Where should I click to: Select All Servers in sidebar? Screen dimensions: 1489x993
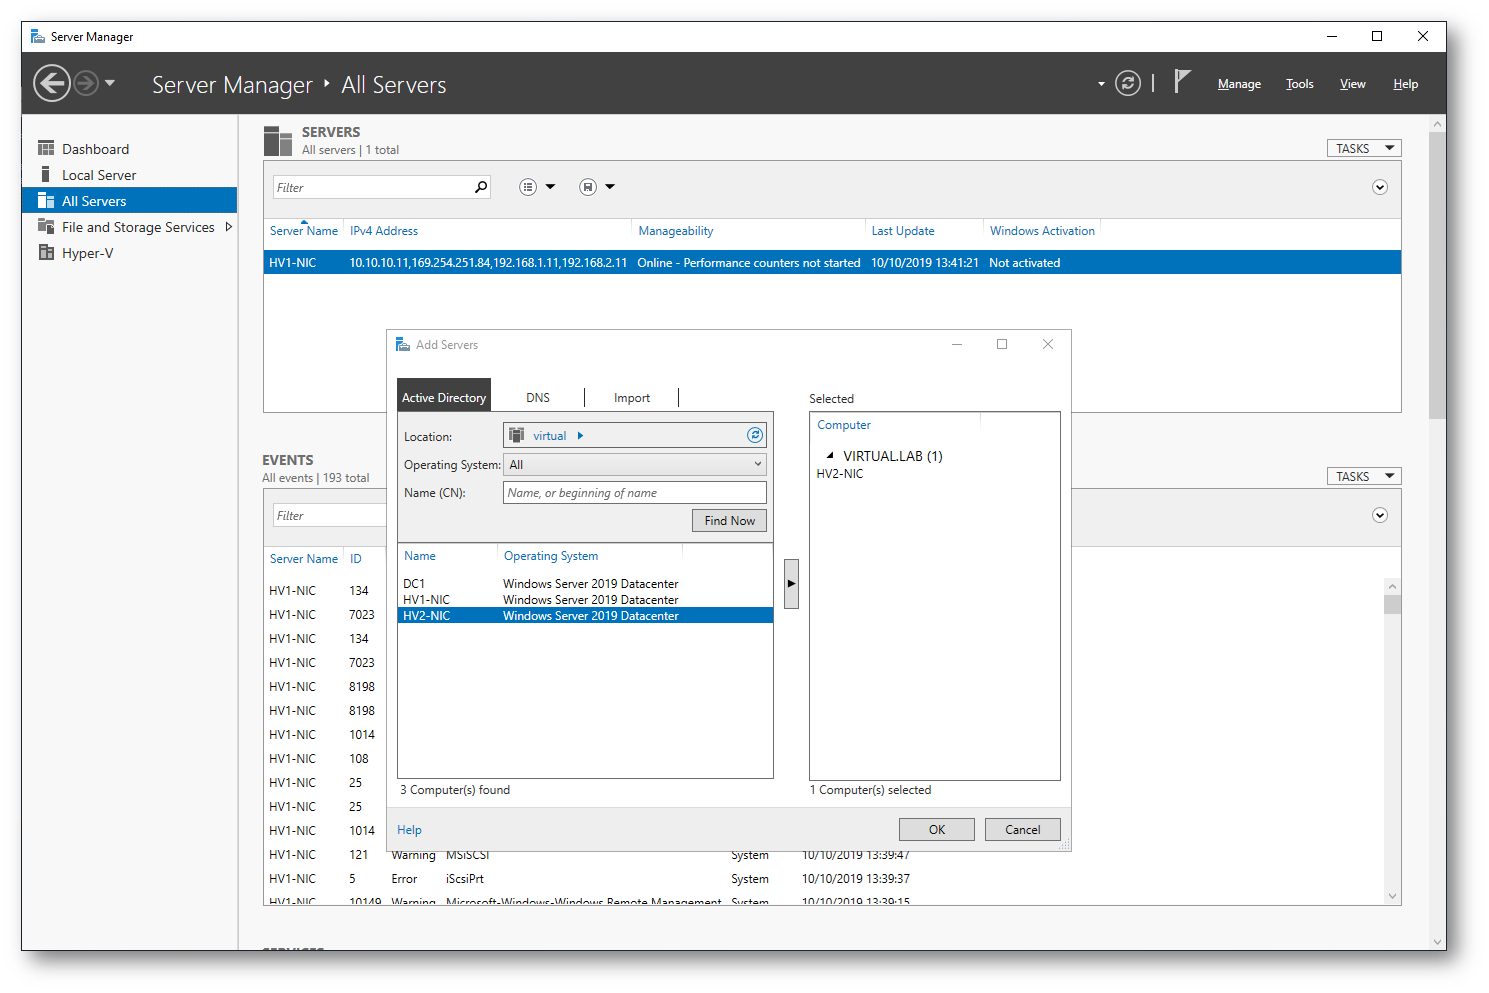[130, 201]
